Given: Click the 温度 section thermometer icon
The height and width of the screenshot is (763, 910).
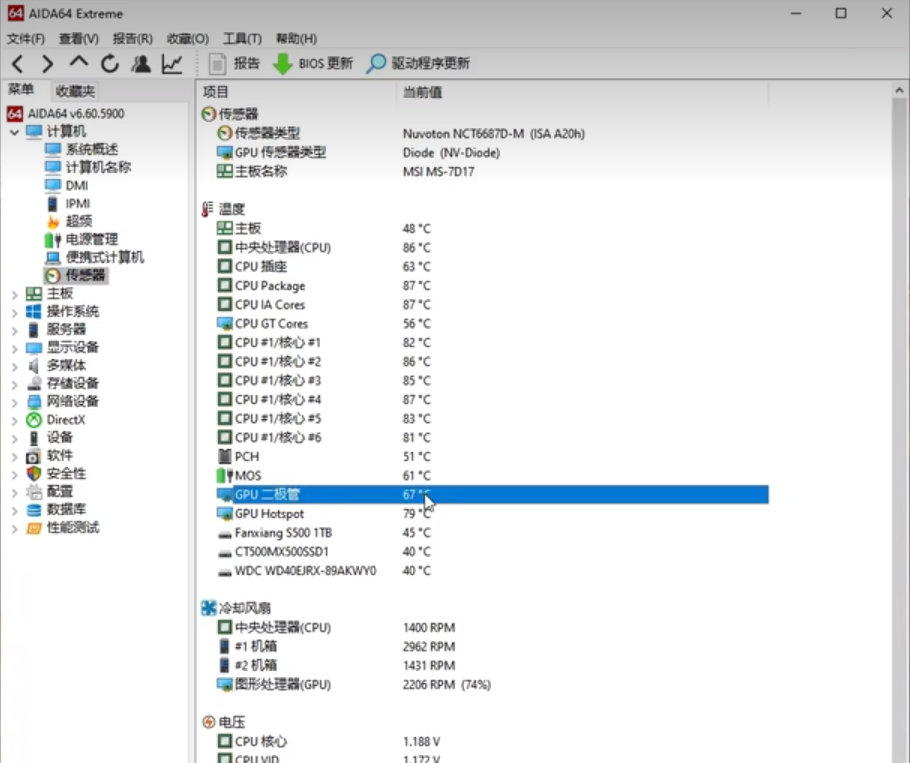Looking at the screenshot, I should [208, 209].
